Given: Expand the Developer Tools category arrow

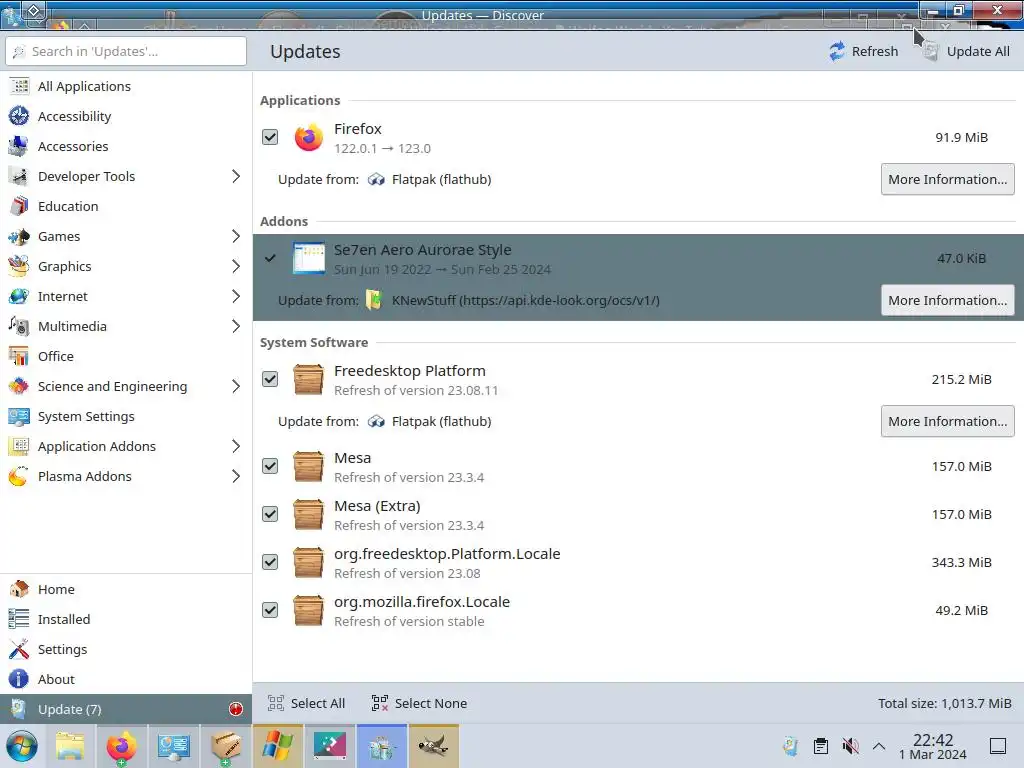Looking at the screenshot, I should pos(236,176).
